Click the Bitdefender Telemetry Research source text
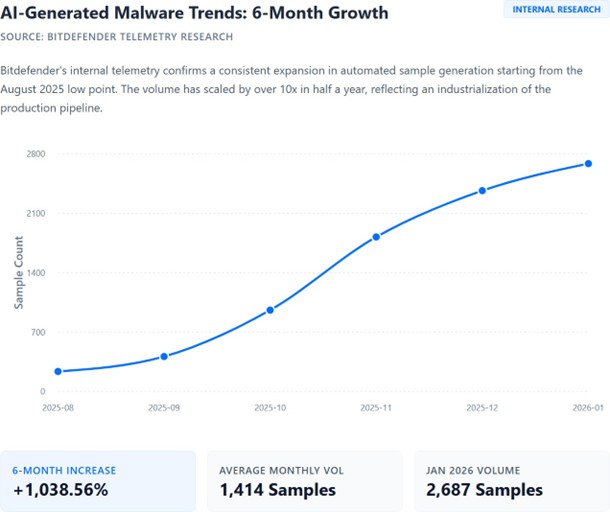The width and height of the screenshot is (610, 512). (x=117, y=37)
